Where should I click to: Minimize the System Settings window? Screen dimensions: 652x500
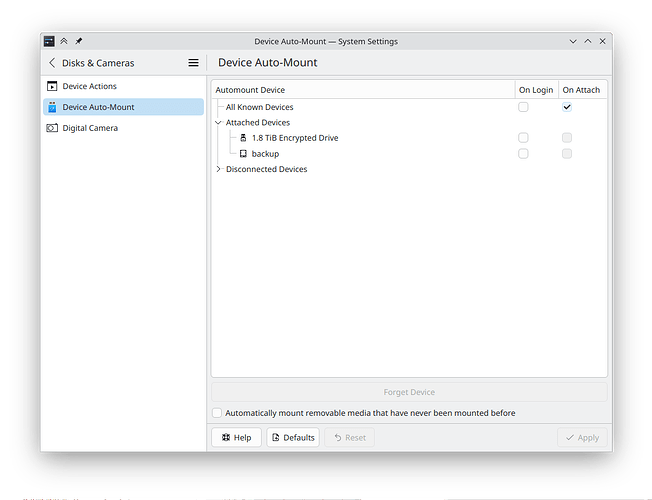pos(573,41)
